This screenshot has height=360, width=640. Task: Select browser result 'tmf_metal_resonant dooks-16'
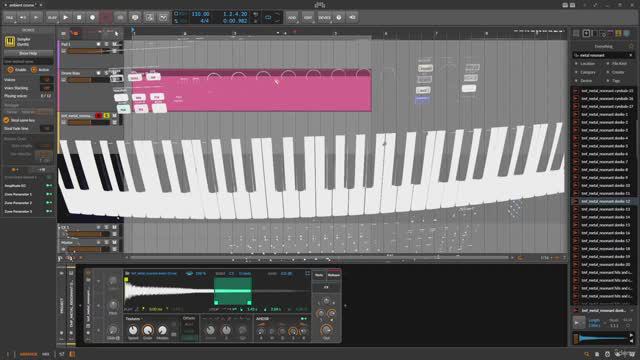point(603,233)
